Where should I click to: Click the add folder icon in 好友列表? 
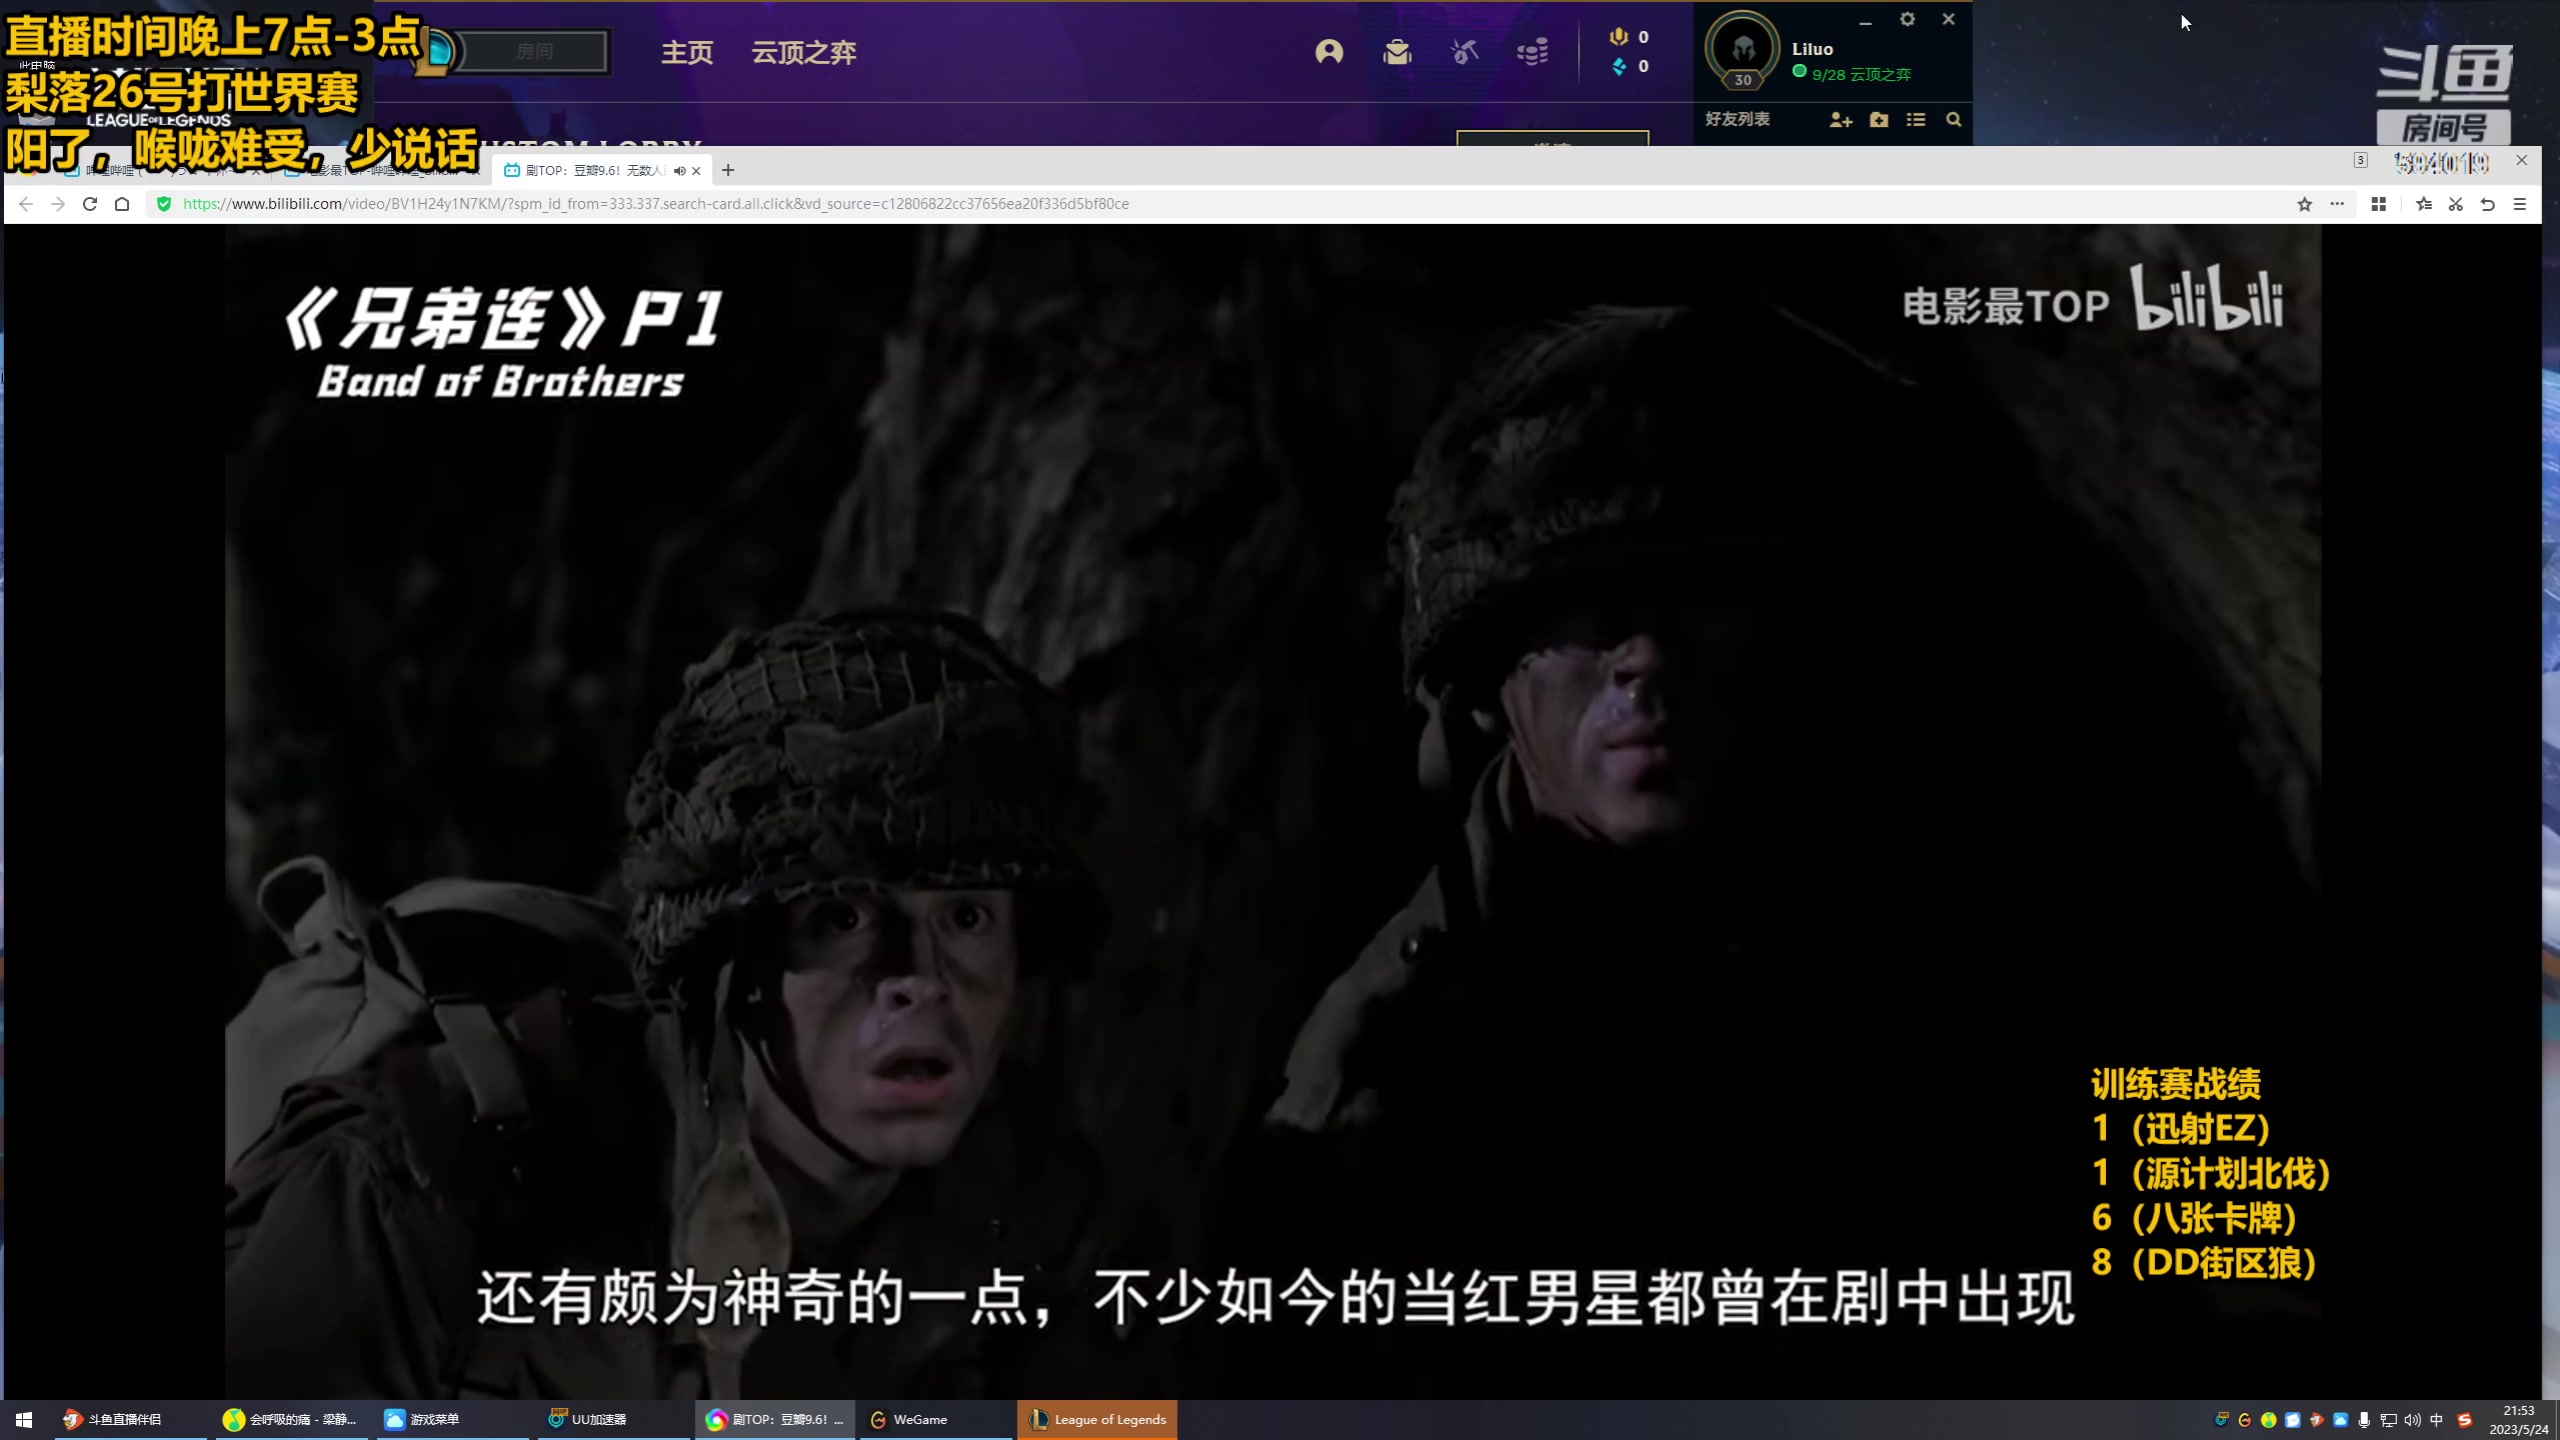[x=1879, y=120]
